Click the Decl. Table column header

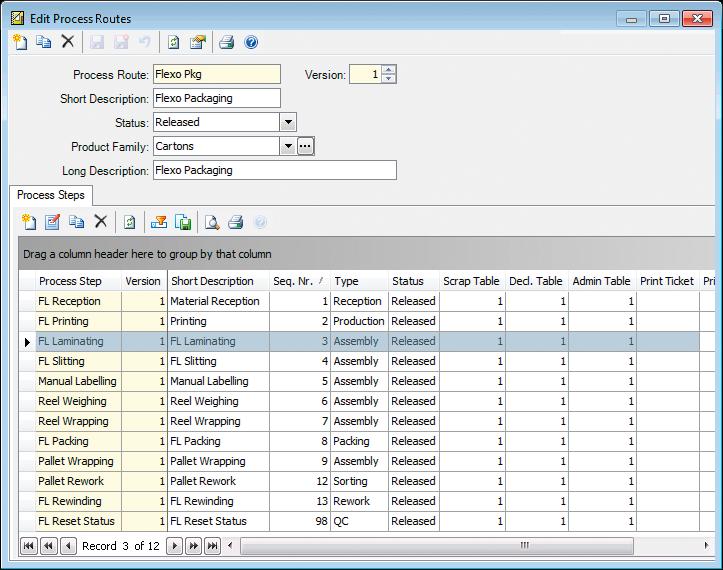pyautogui.click(x=536, y=281)
